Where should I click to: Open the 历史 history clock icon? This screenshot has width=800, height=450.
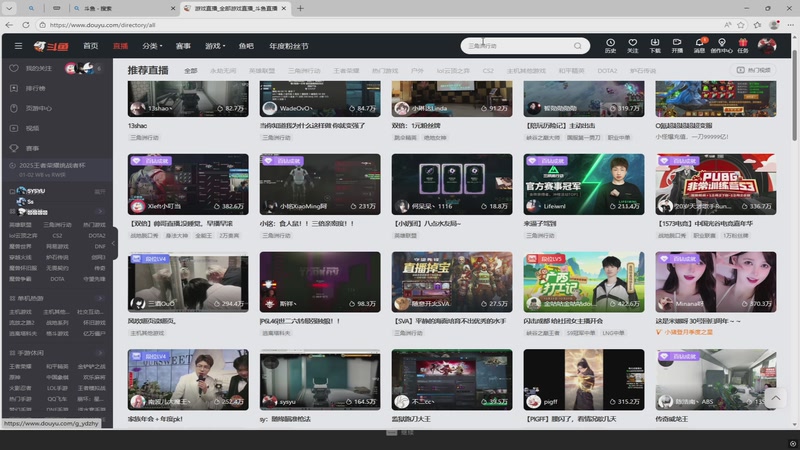610,45
